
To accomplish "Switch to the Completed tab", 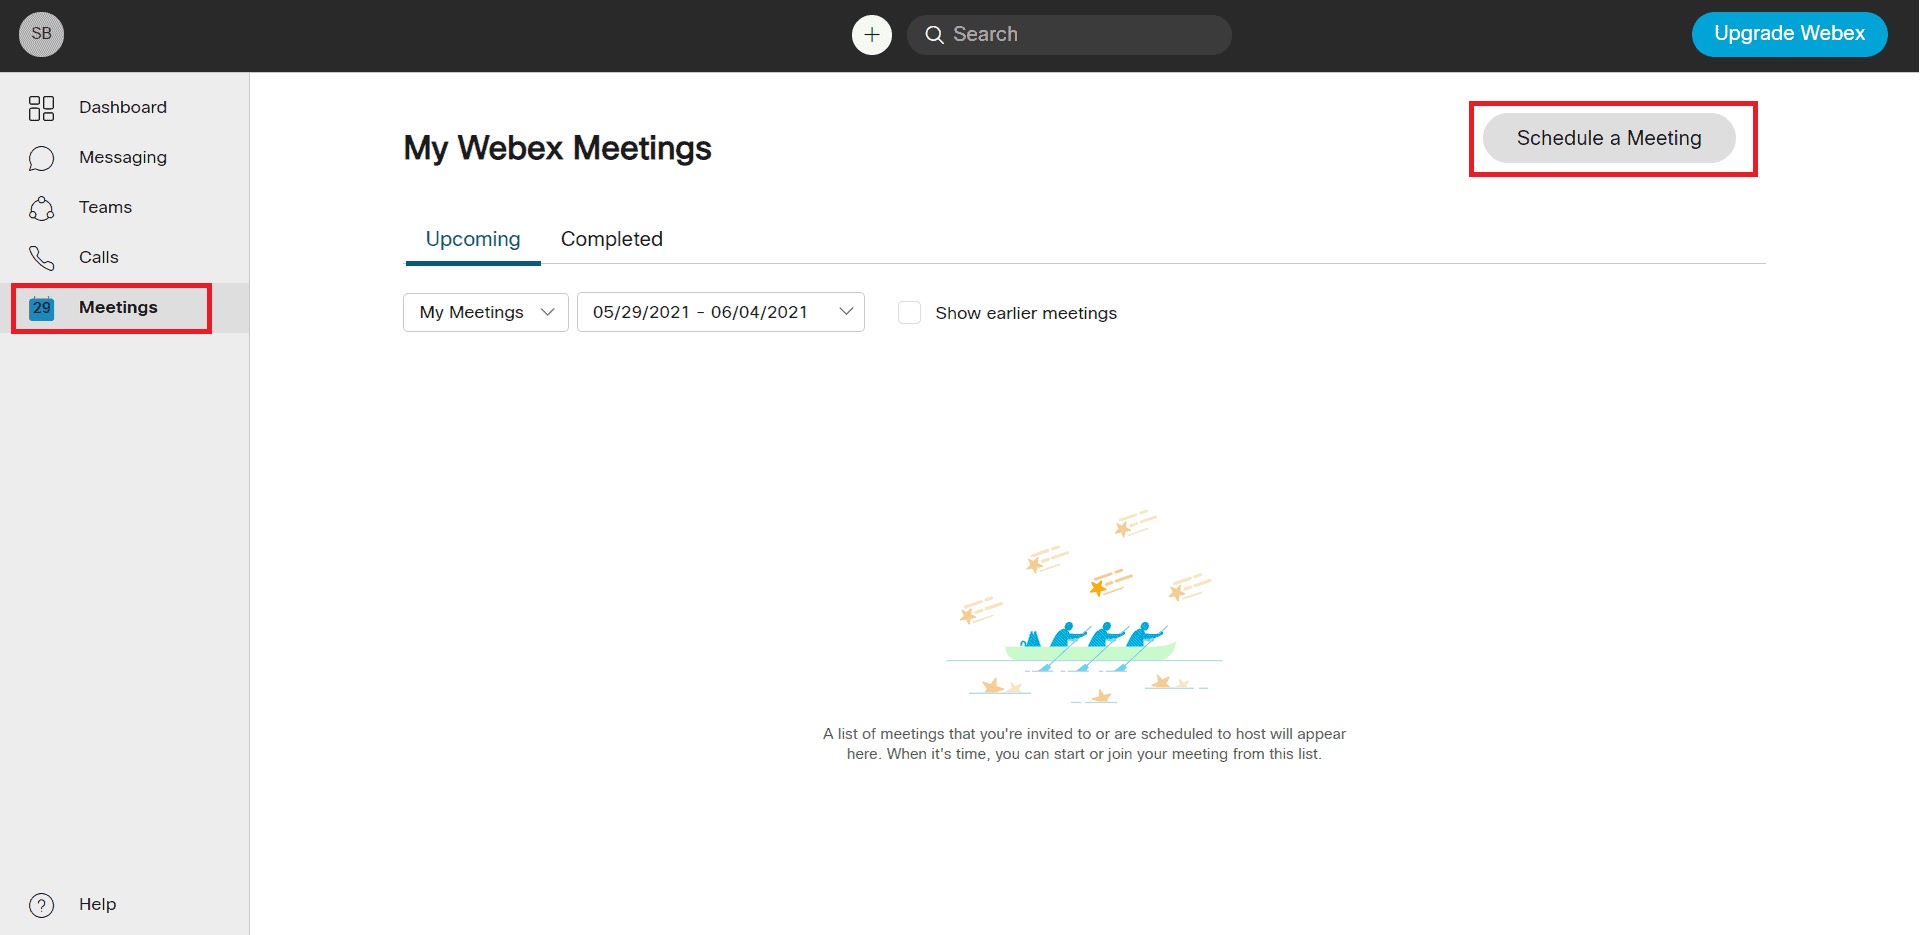I will [612, 239].
